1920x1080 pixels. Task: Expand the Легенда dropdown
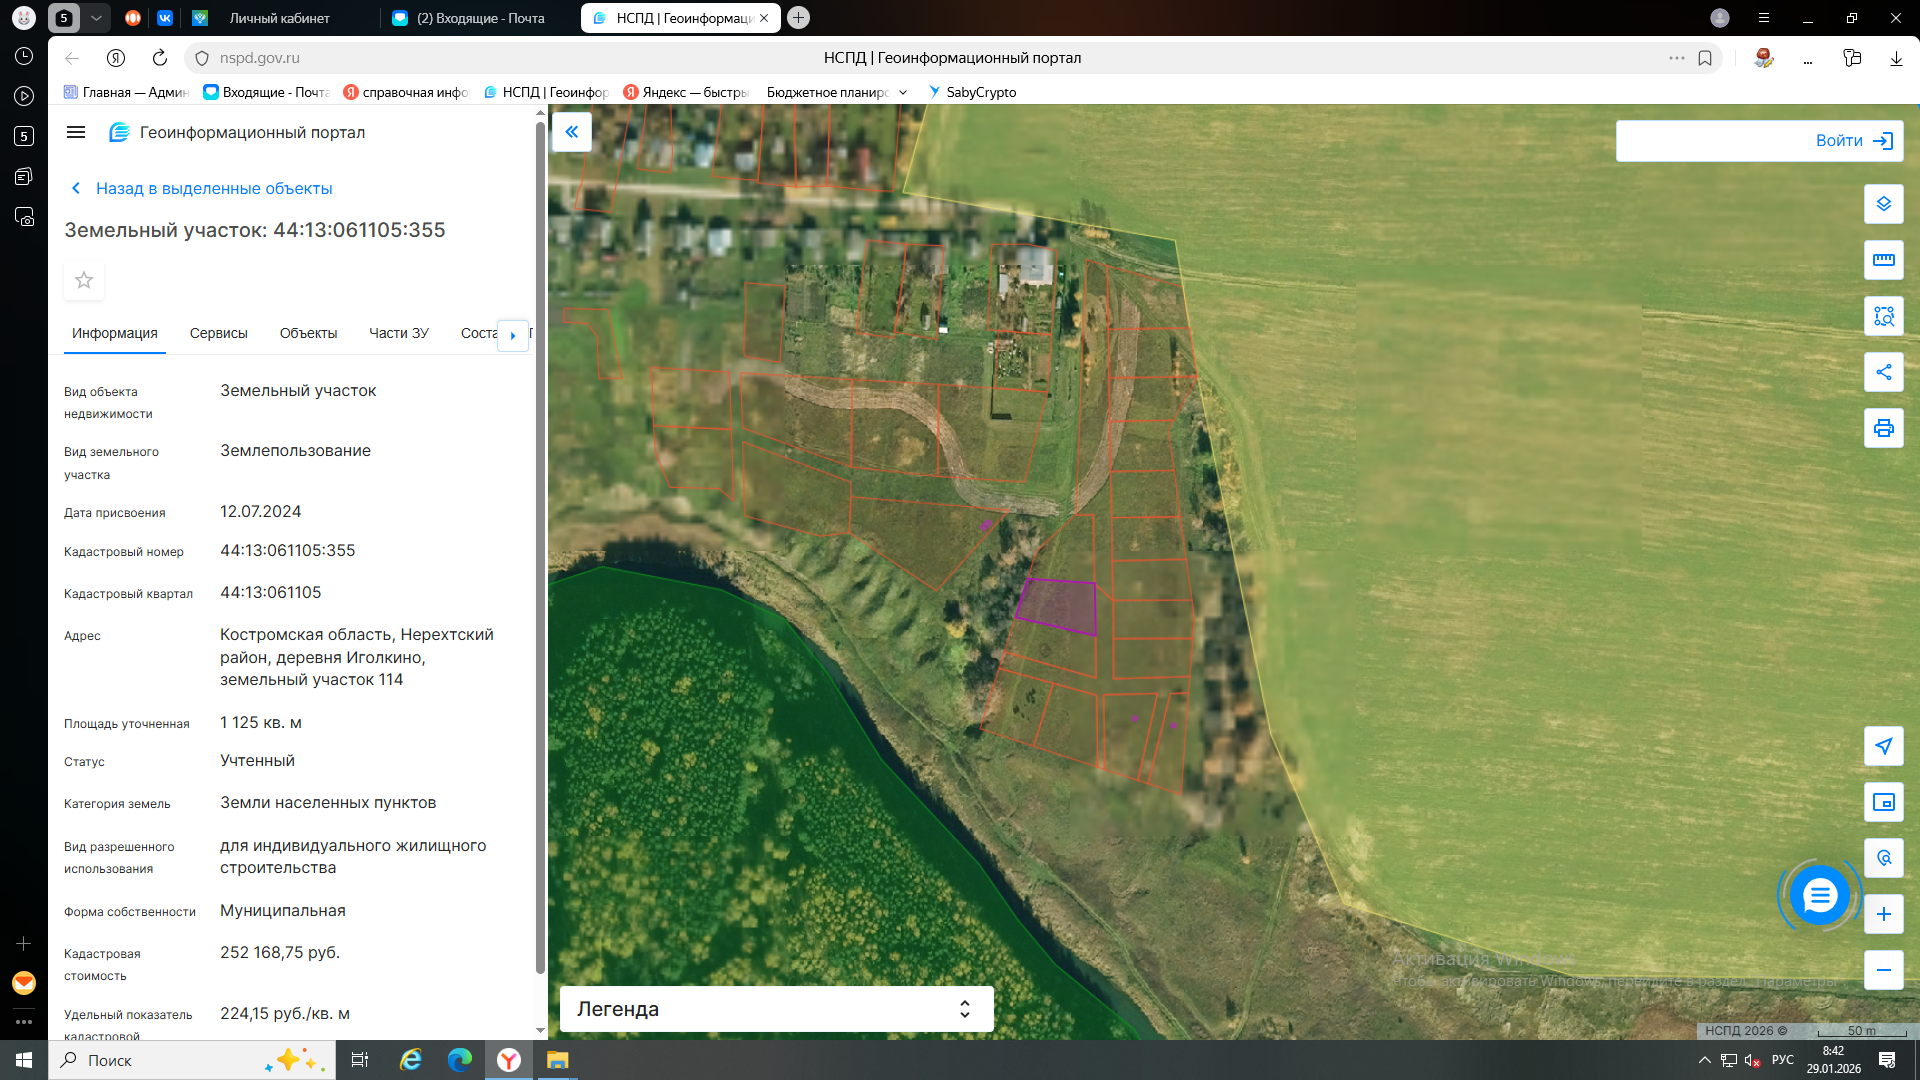(x=776, y=1009)
